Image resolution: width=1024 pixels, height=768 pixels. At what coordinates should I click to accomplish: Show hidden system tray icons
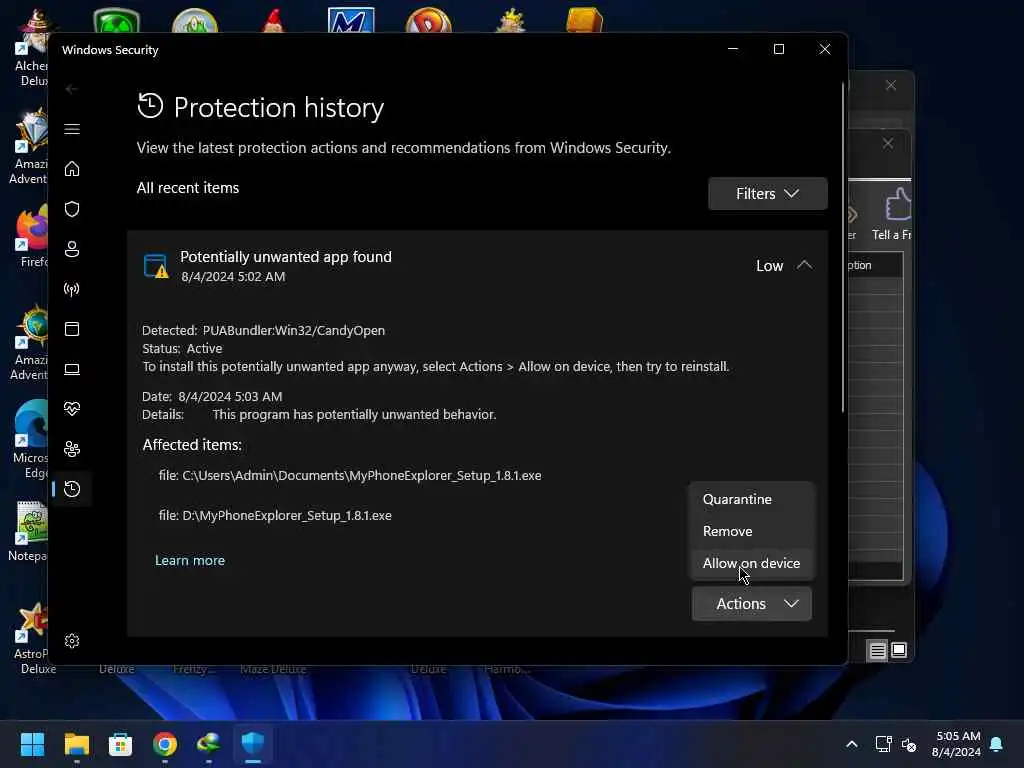(852, 744)
